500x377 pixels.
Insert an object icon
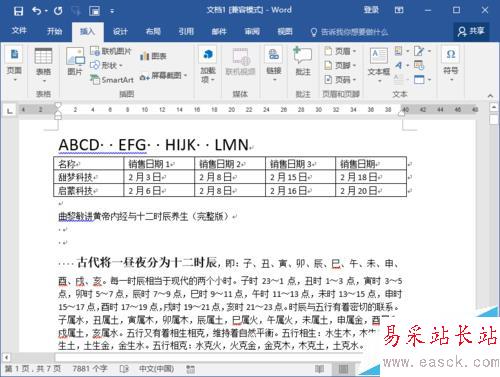(422, 80)
